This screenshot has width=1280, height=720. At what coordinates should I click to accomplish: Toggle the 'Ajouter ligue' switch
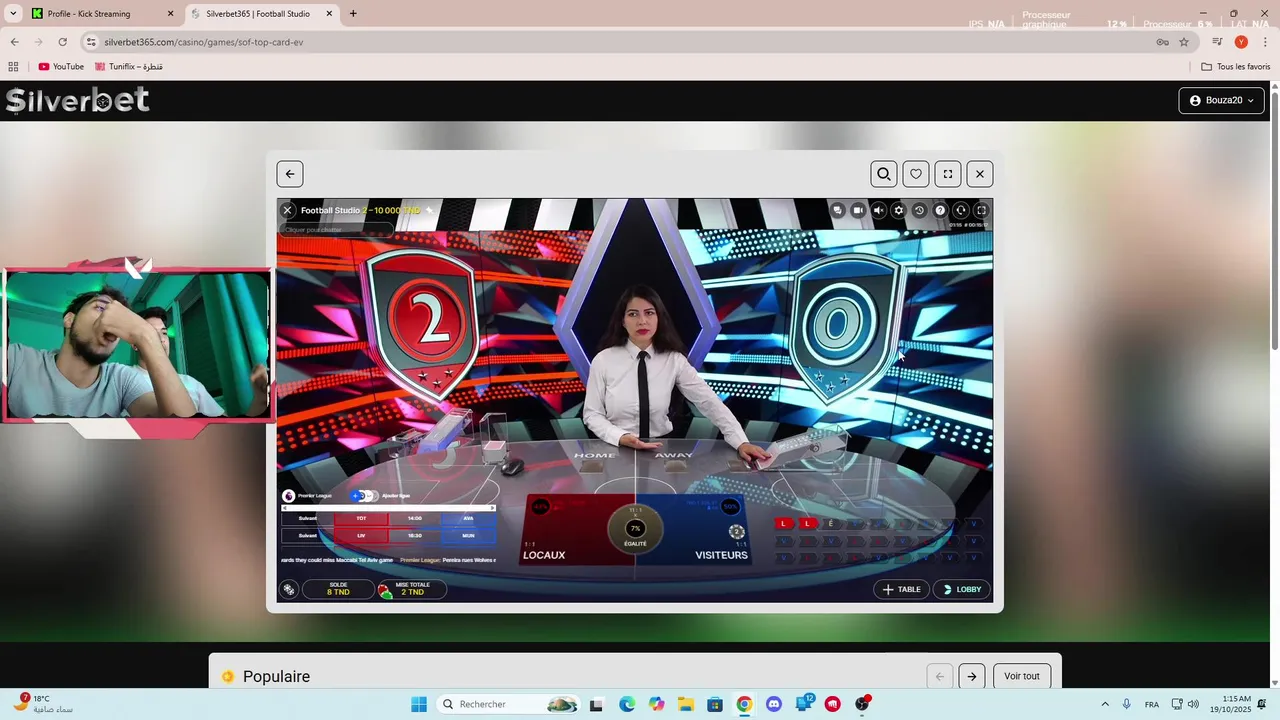coord(364,496)
